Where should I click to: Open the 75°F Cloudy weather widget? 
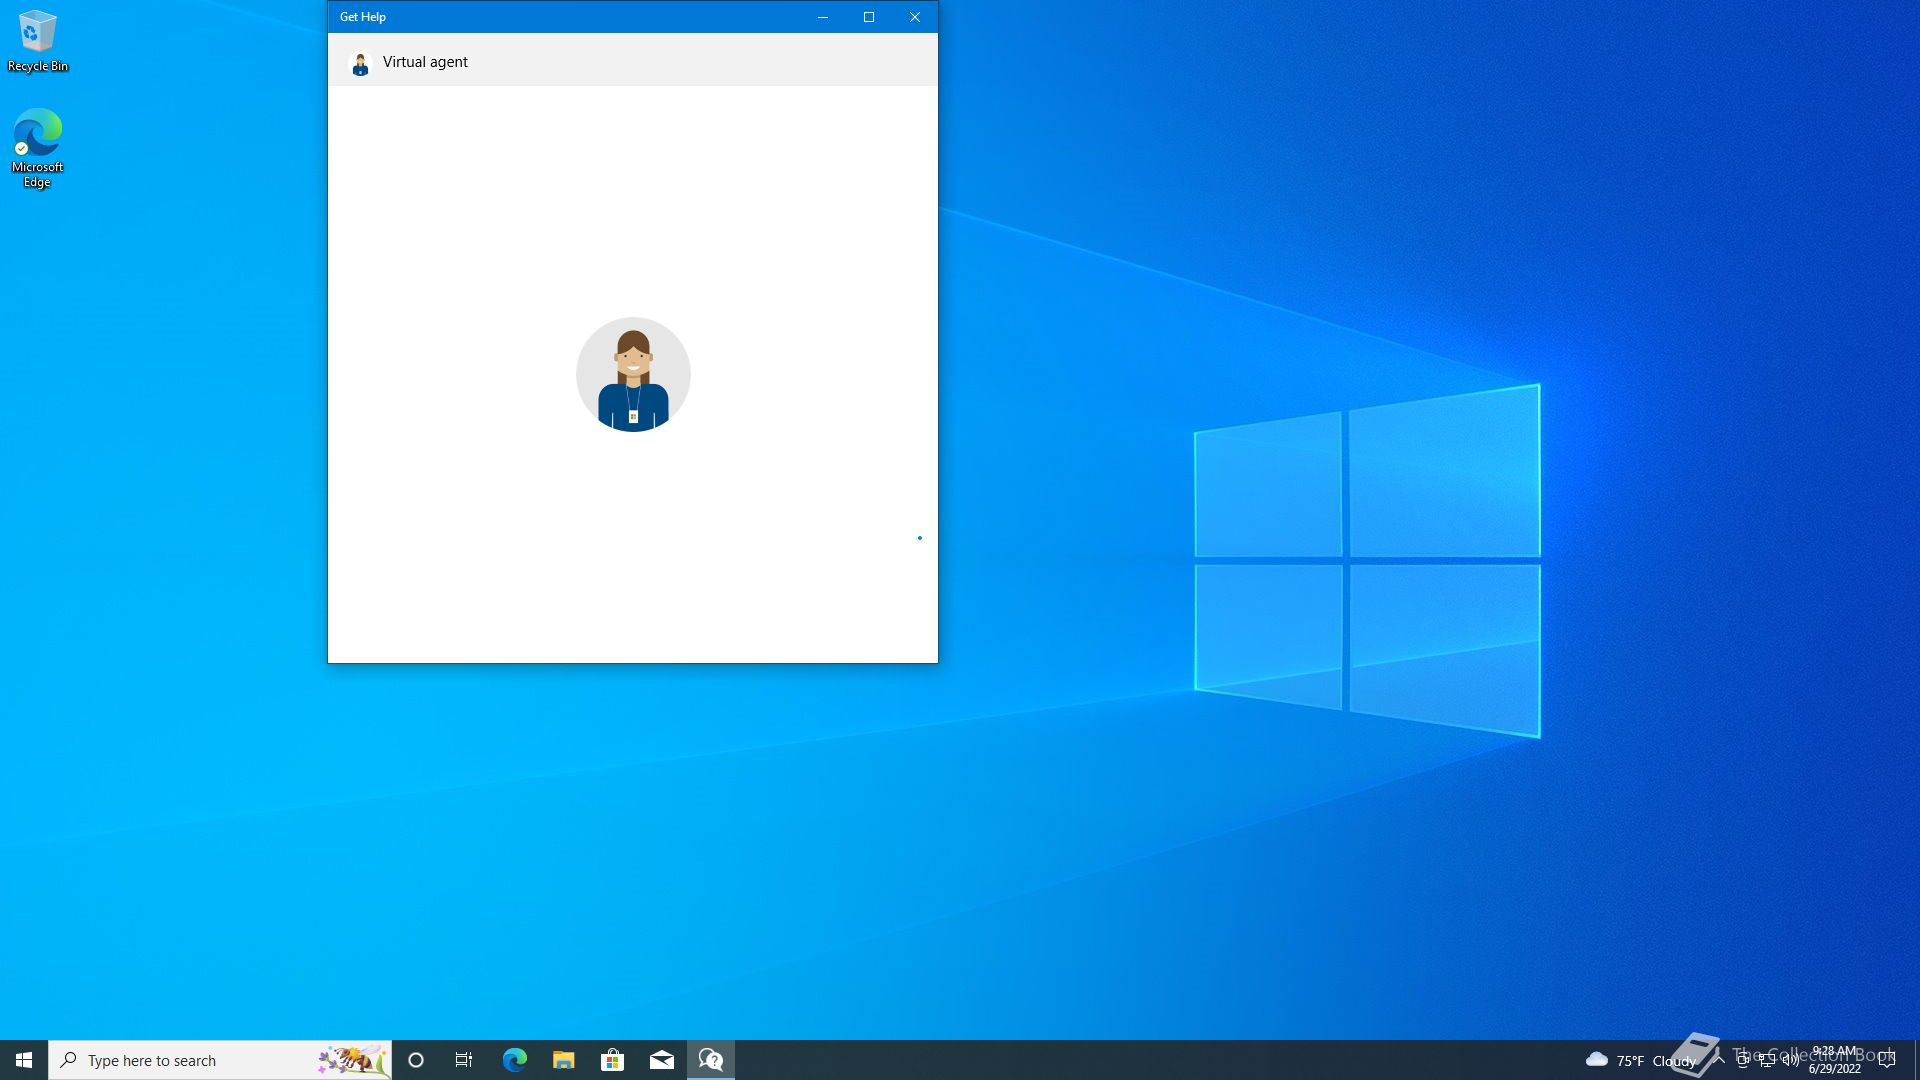click(1640, 1060)
